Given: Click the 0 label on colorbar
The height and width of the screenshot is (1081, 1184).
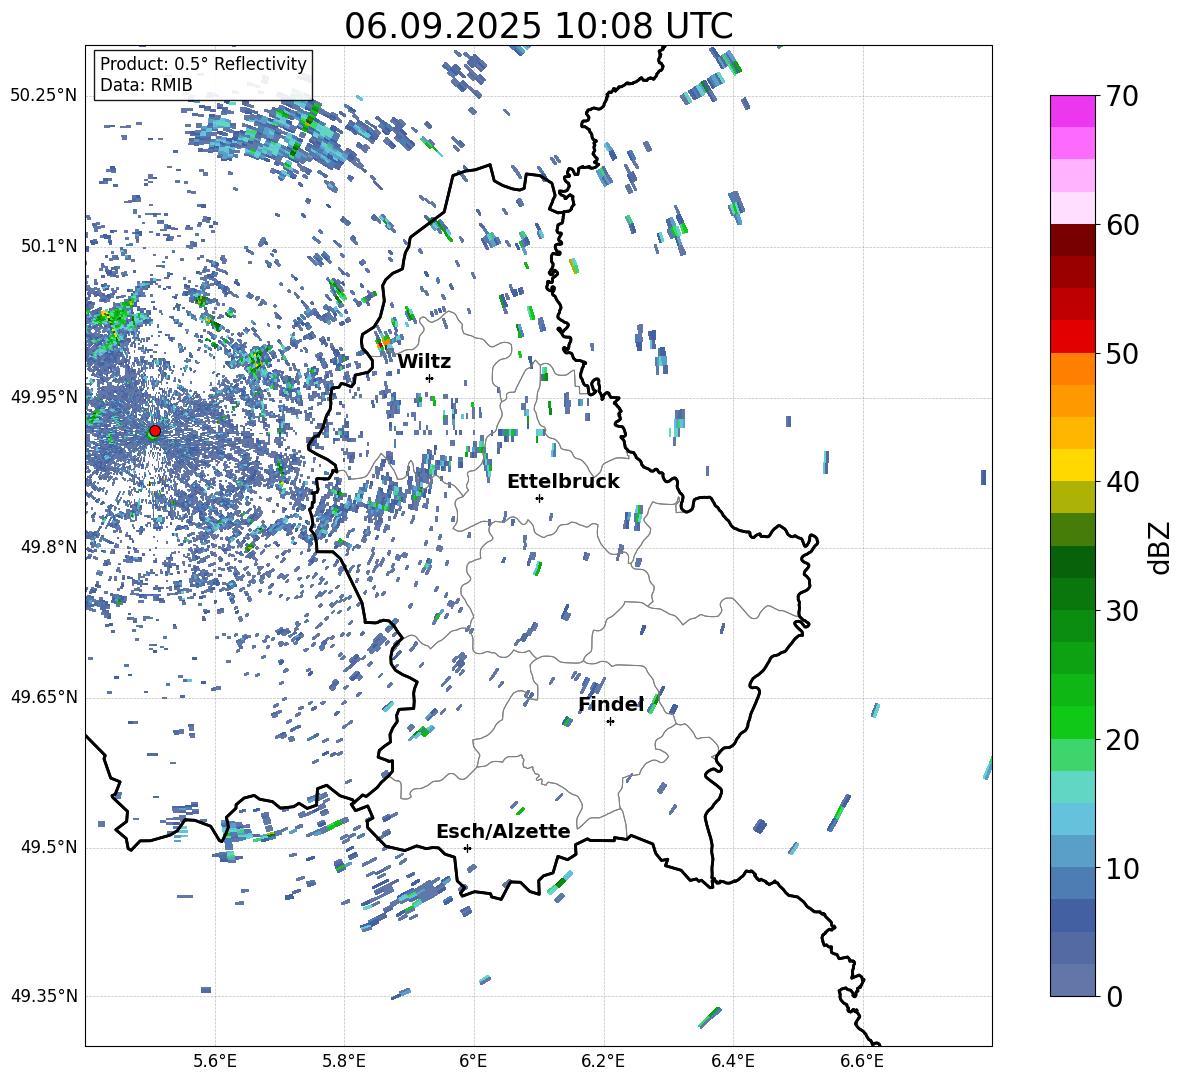Looking at the screenshot, I should [x=1114, y=996].
